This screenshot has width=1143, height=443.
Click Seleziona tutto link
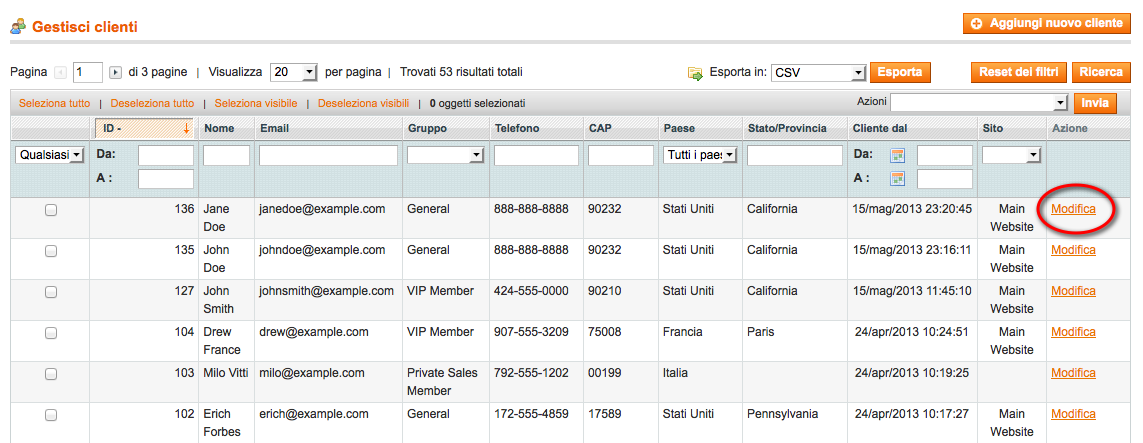tap(55, 103)
